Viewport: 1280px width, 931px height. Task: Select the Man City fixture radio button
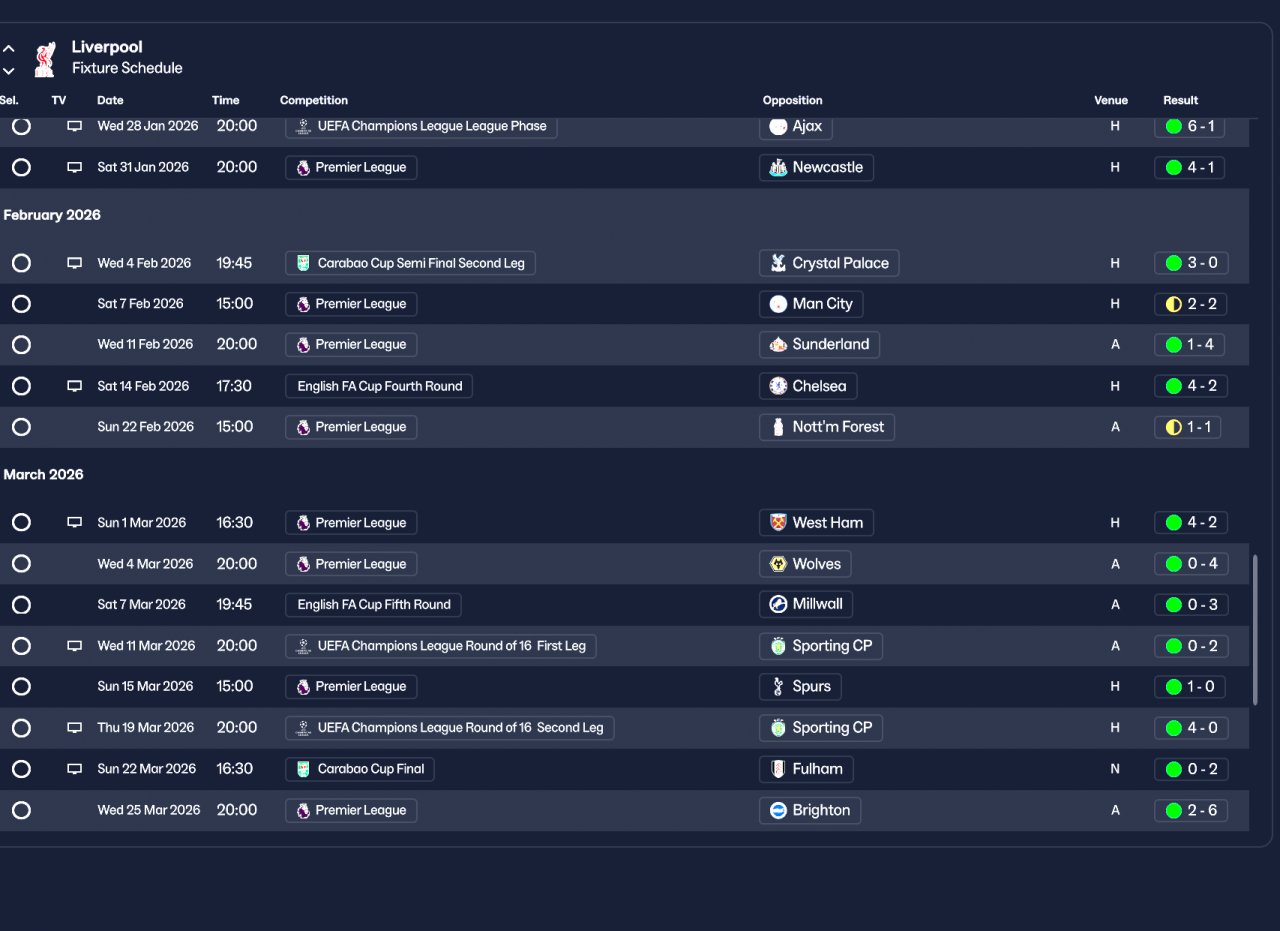(x=21, y=304)
